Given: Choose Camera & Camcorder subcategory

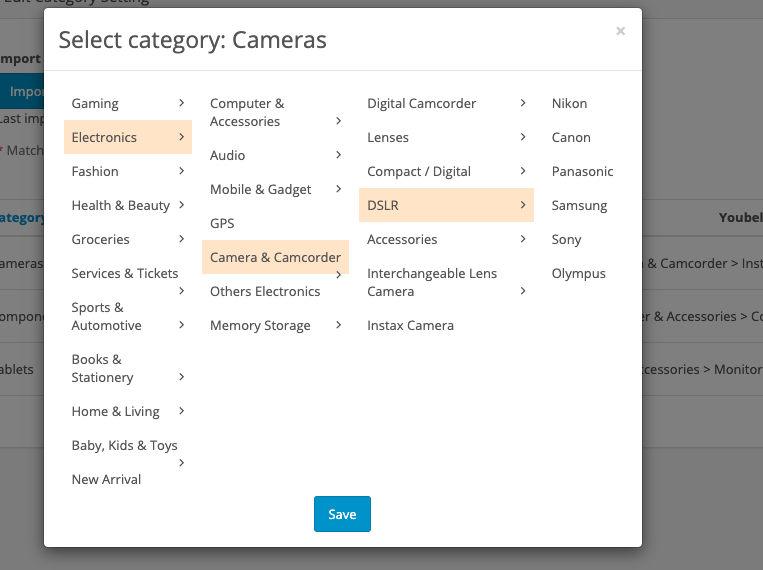Looking at the screenshot, I should 275,257.
